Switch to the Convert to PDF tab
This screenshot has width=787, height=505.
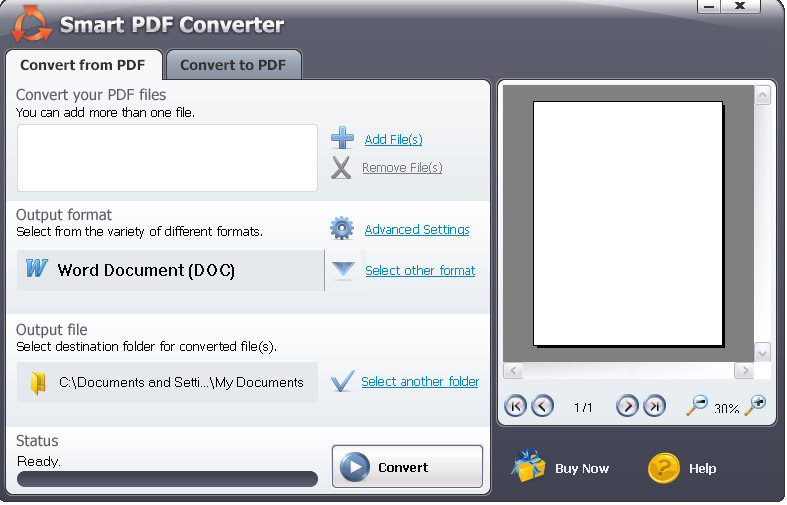(233, 65)
